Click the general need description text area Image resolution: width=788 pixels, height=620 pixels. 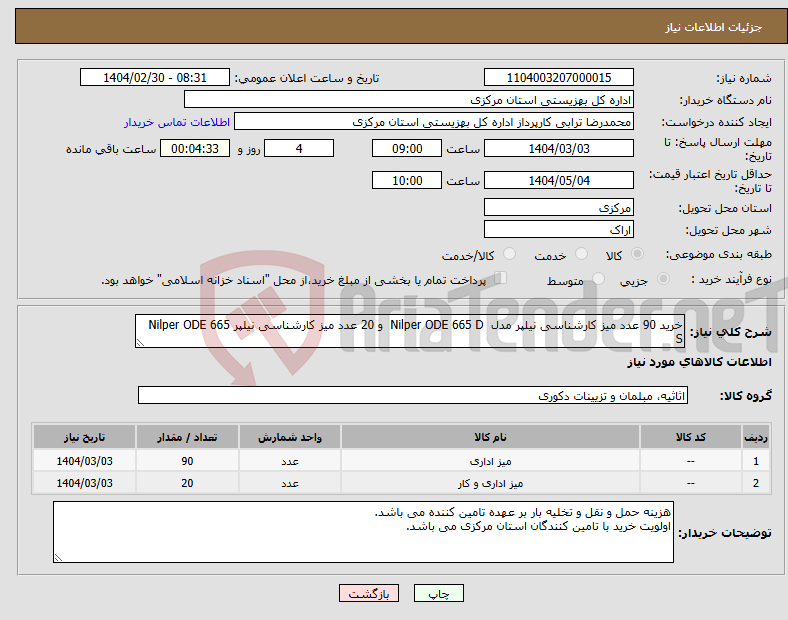click(410, 331)
